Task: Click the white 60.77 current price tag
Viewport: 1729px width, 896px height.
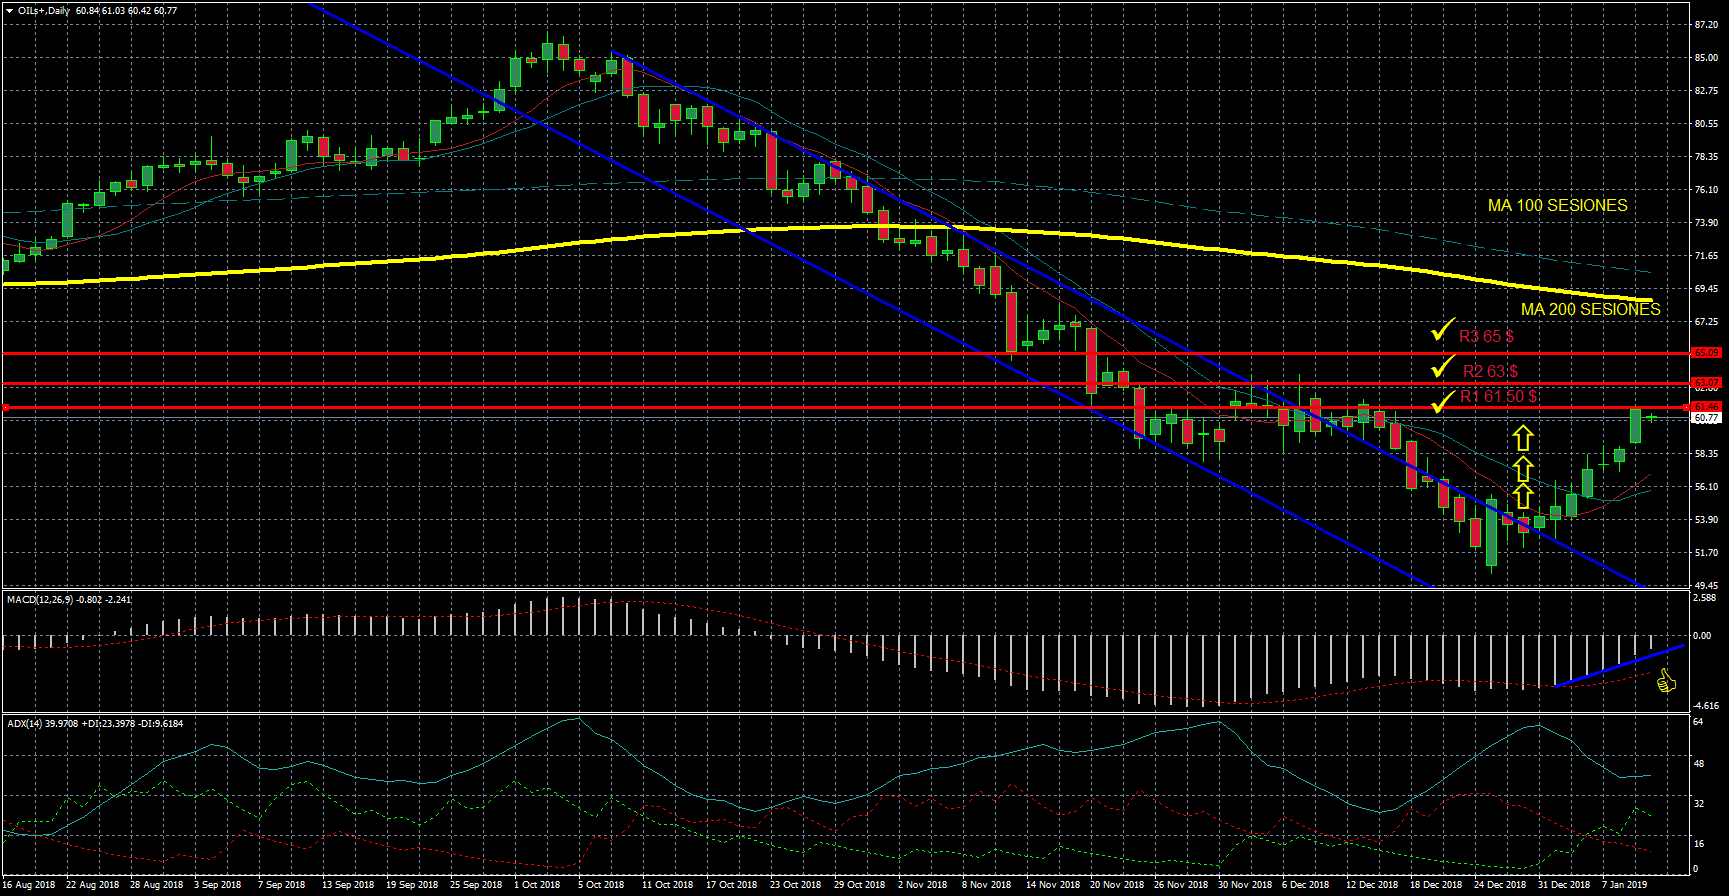Action: [x=1705, y=418]
